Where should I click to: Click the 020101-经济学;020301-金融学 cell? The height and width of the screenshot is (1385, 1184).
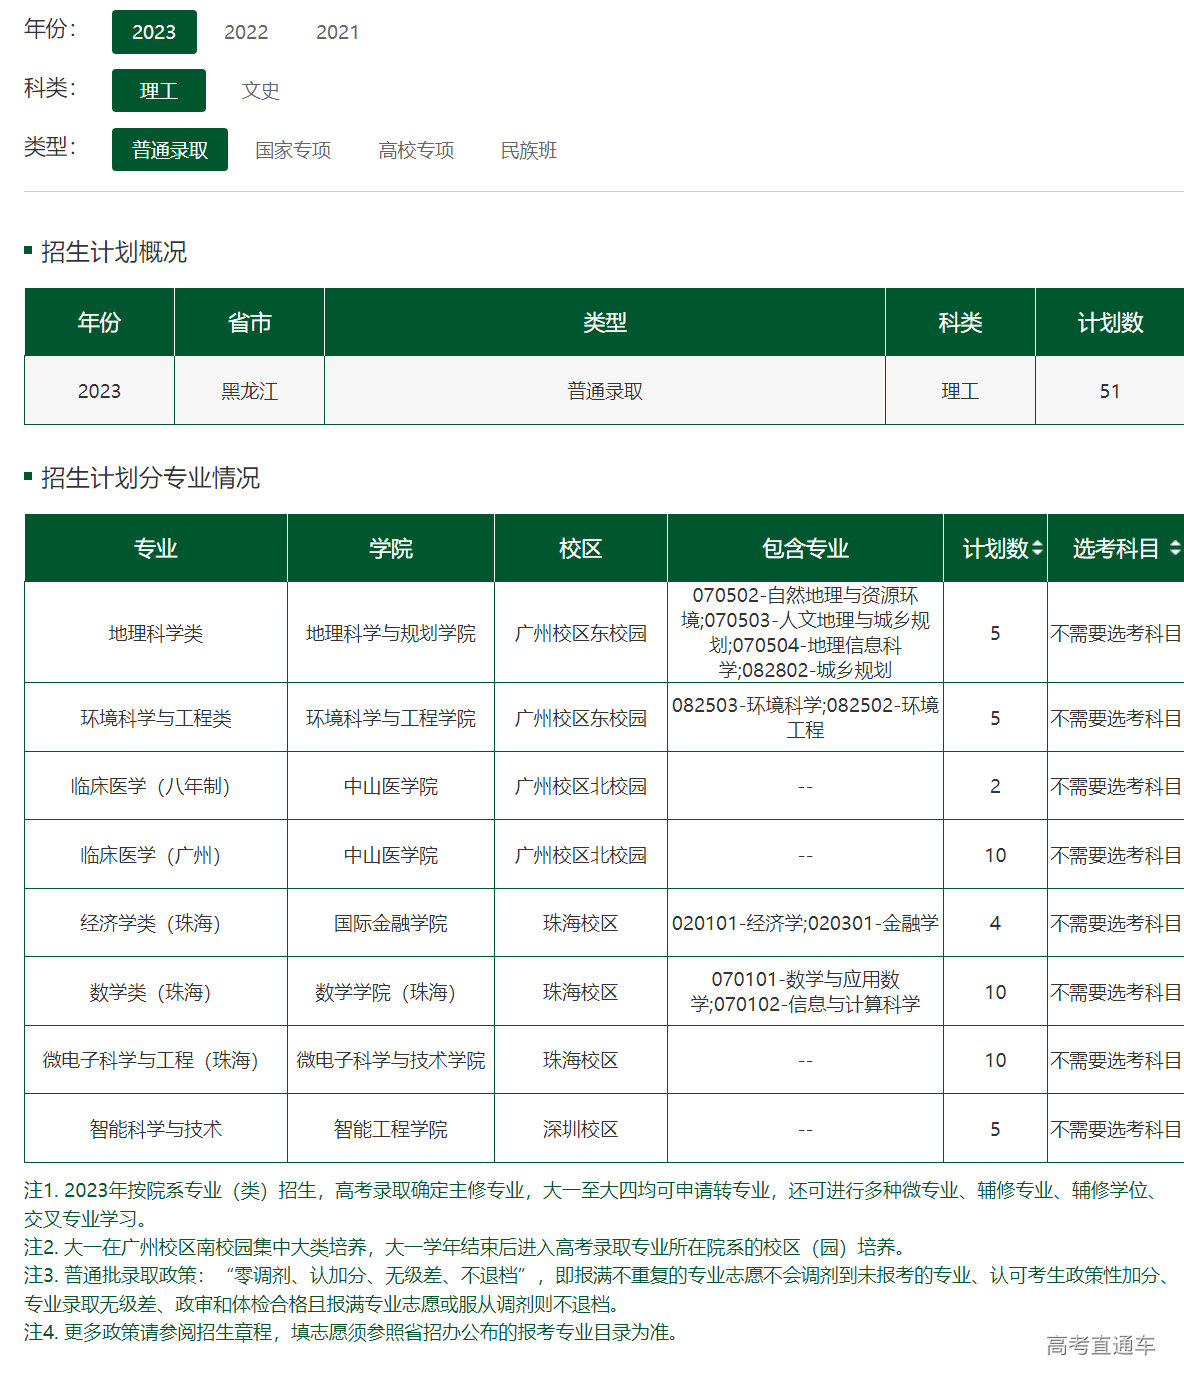pos(805,923)
